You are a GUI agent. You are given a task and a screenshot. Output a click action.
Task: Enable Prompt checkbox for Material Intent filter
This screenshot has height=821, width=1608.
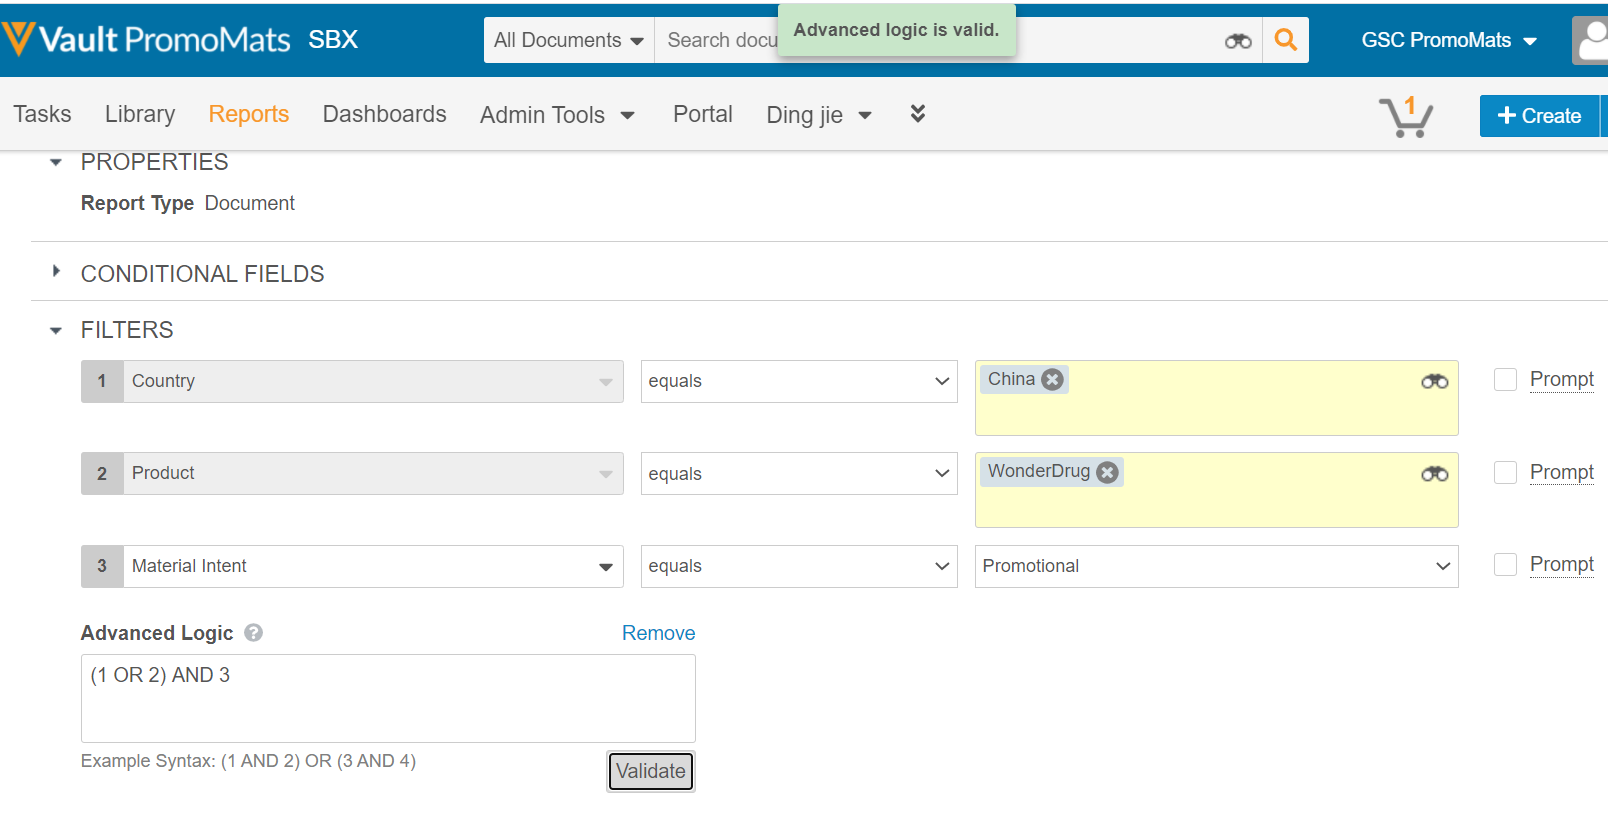point(1505,564)
